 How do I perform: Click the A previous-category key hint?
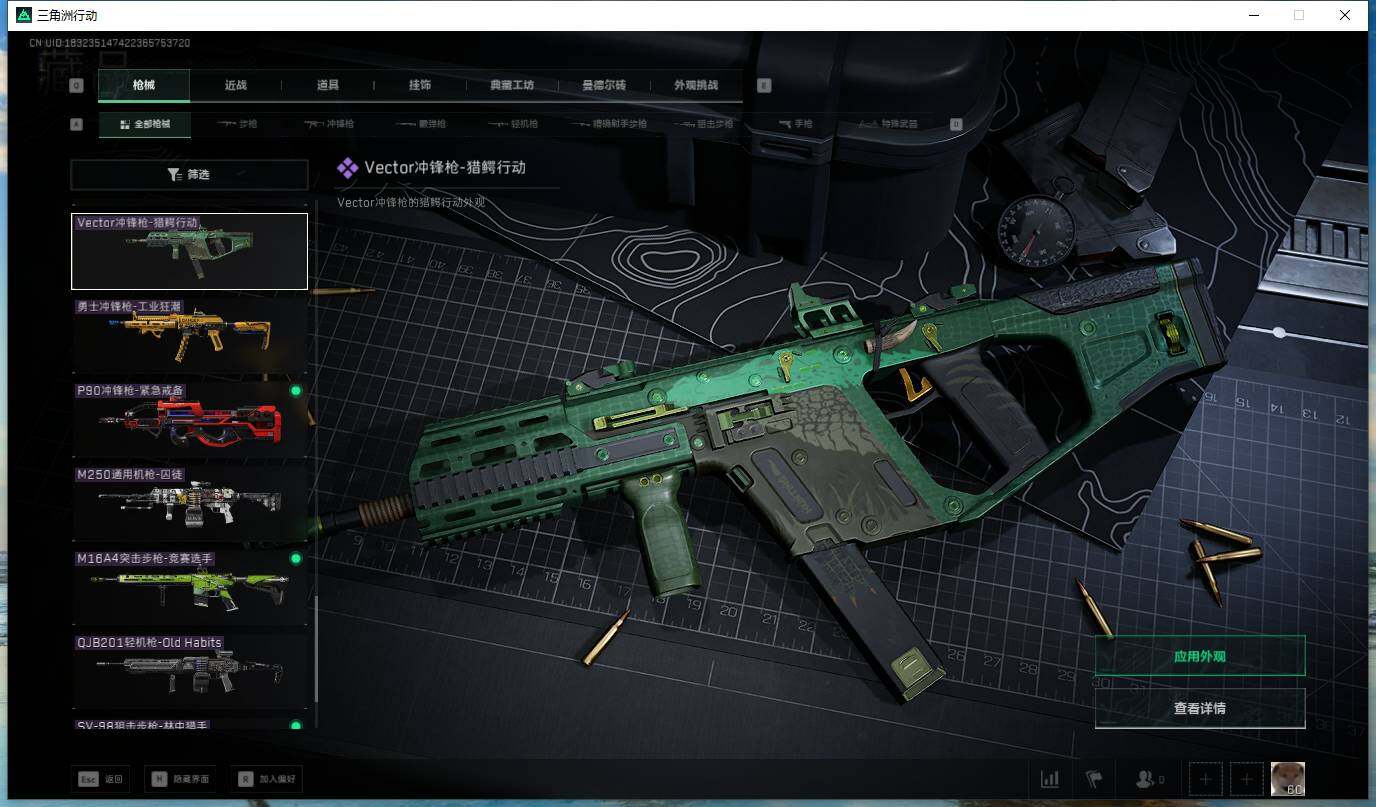(x=76, y=125)
